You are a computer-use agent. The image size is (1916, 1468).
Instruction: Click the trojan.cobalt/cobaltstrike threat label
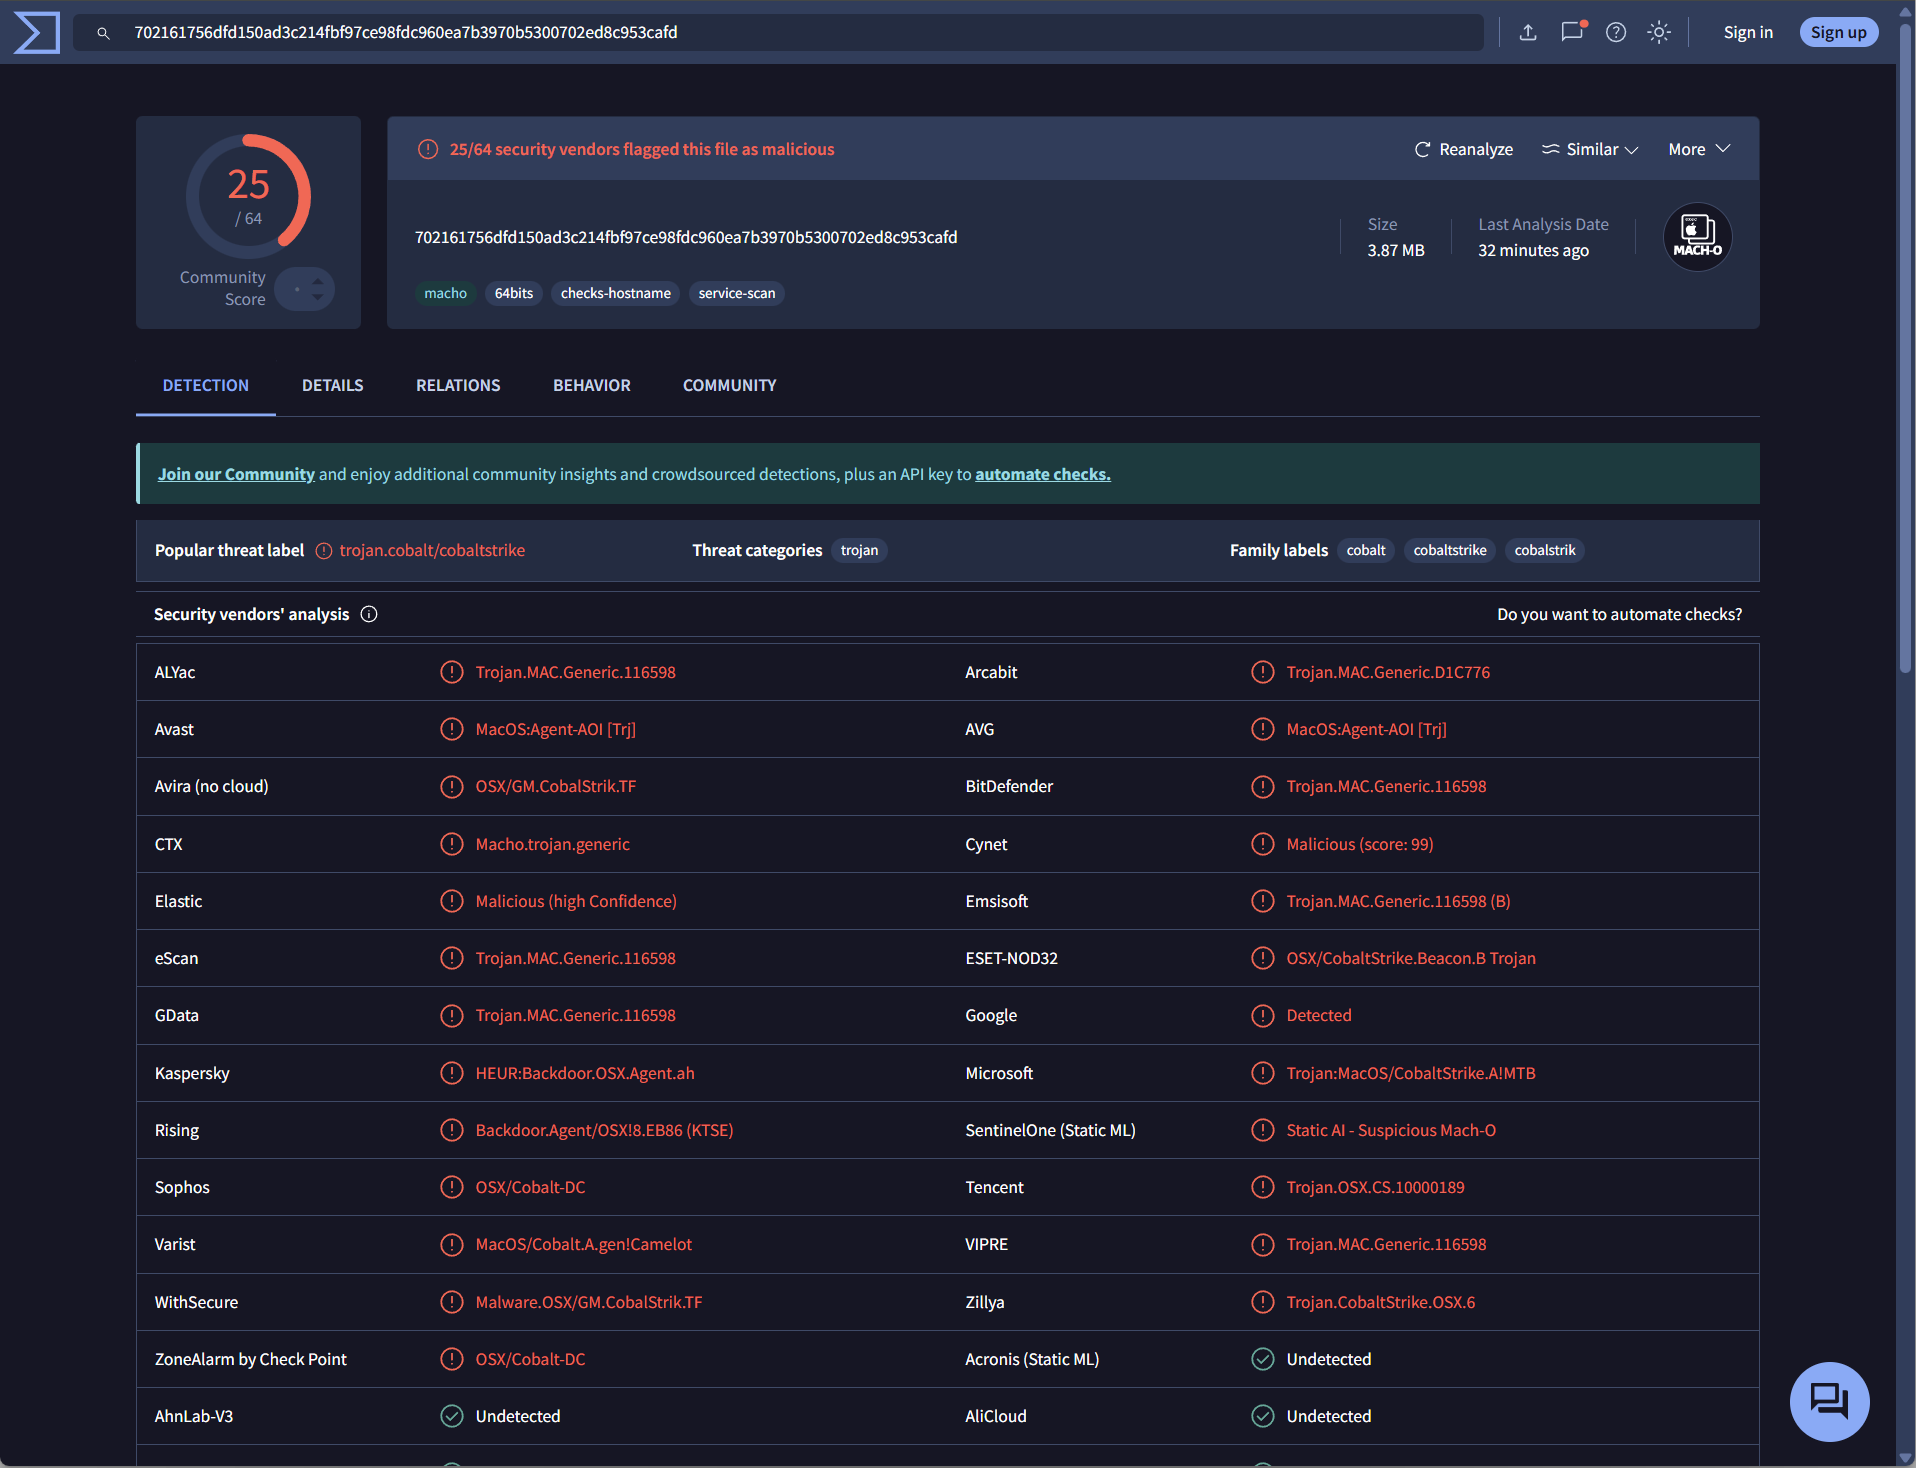click(432, 550)
